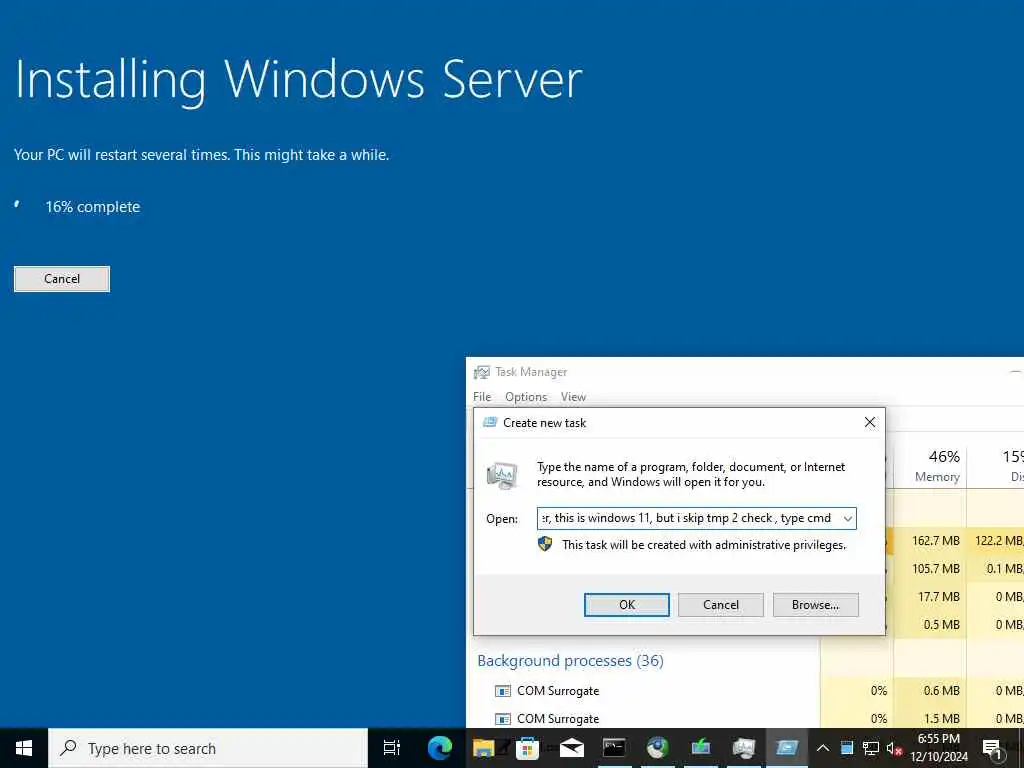This screenshot has width=1024, height=768.
Task: Click the Browse... button
Action: [x=815, y=605]
